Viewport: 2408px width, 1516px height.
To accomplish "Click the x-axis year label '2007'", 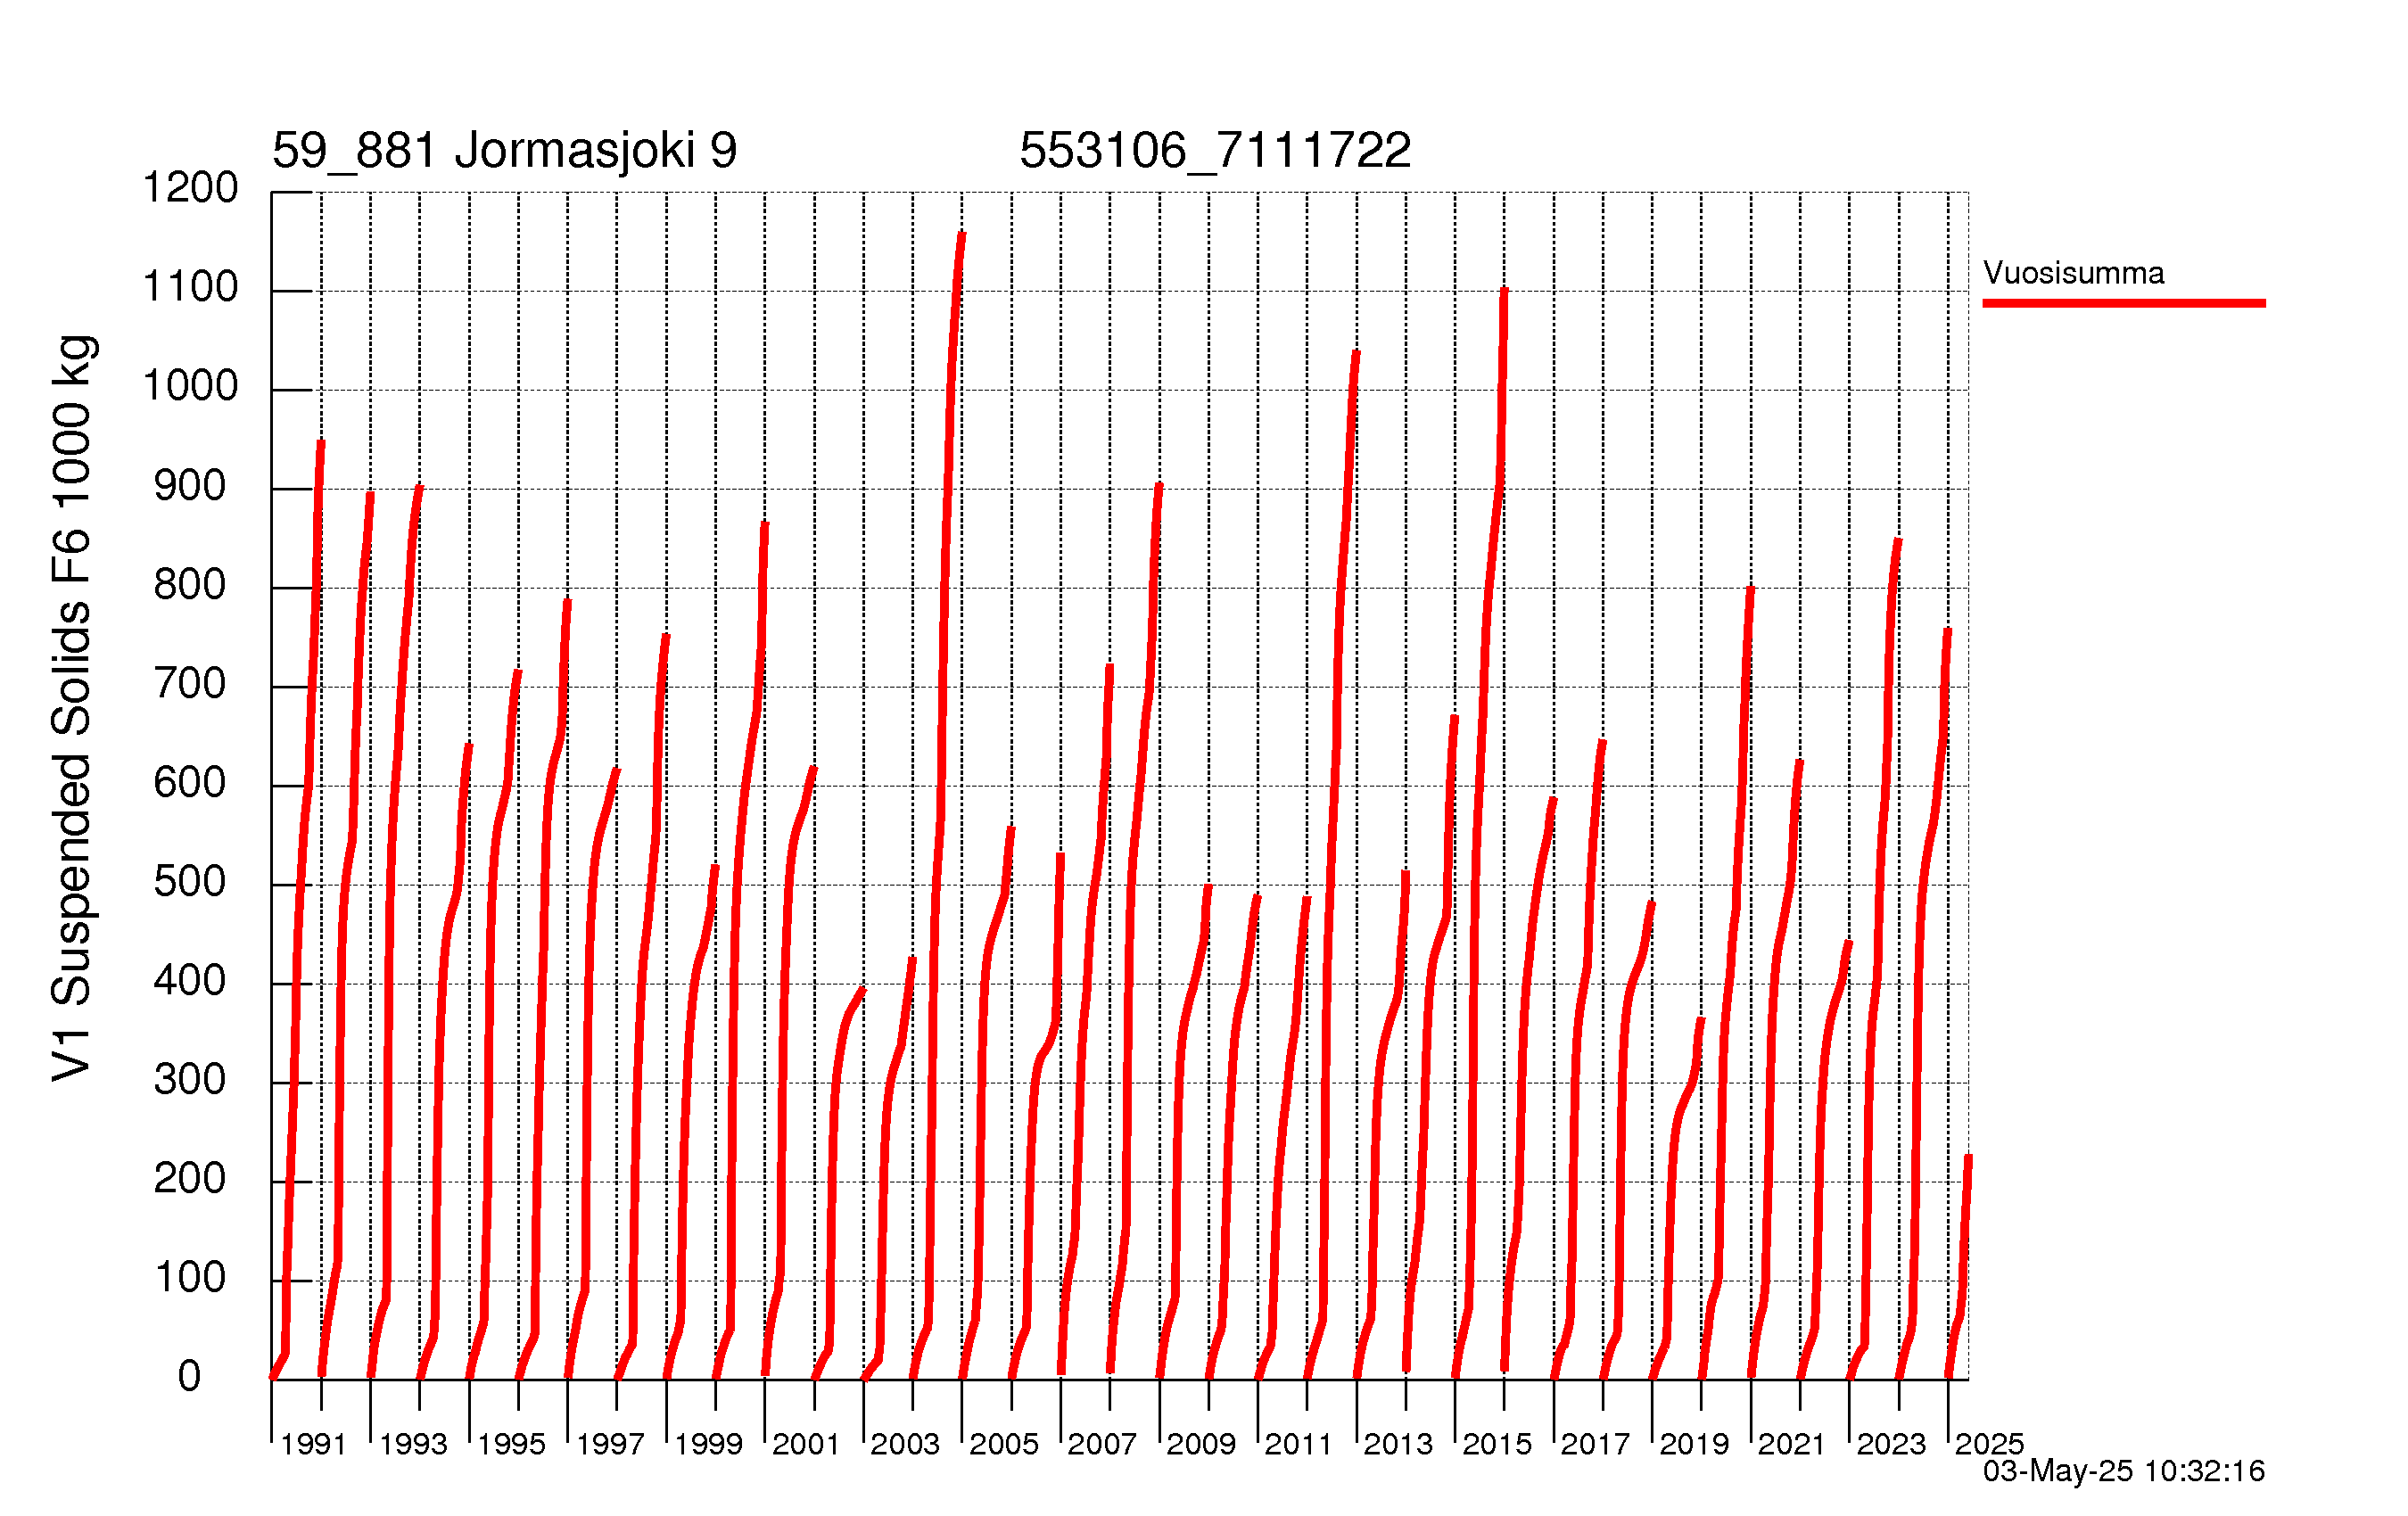I will [1102, 1444].
